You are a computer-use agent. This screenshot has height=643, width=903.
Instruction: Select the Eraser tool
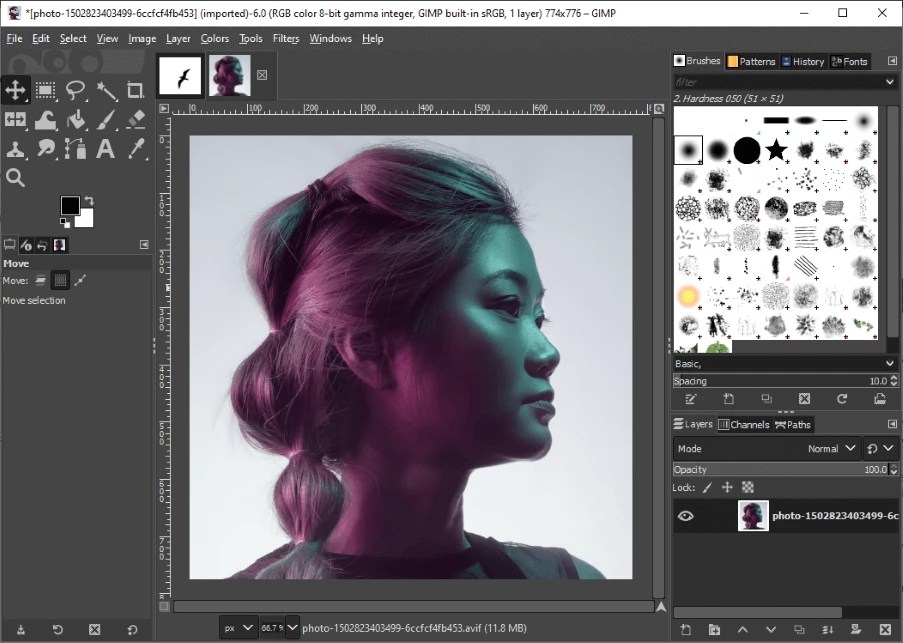(135, 119)
